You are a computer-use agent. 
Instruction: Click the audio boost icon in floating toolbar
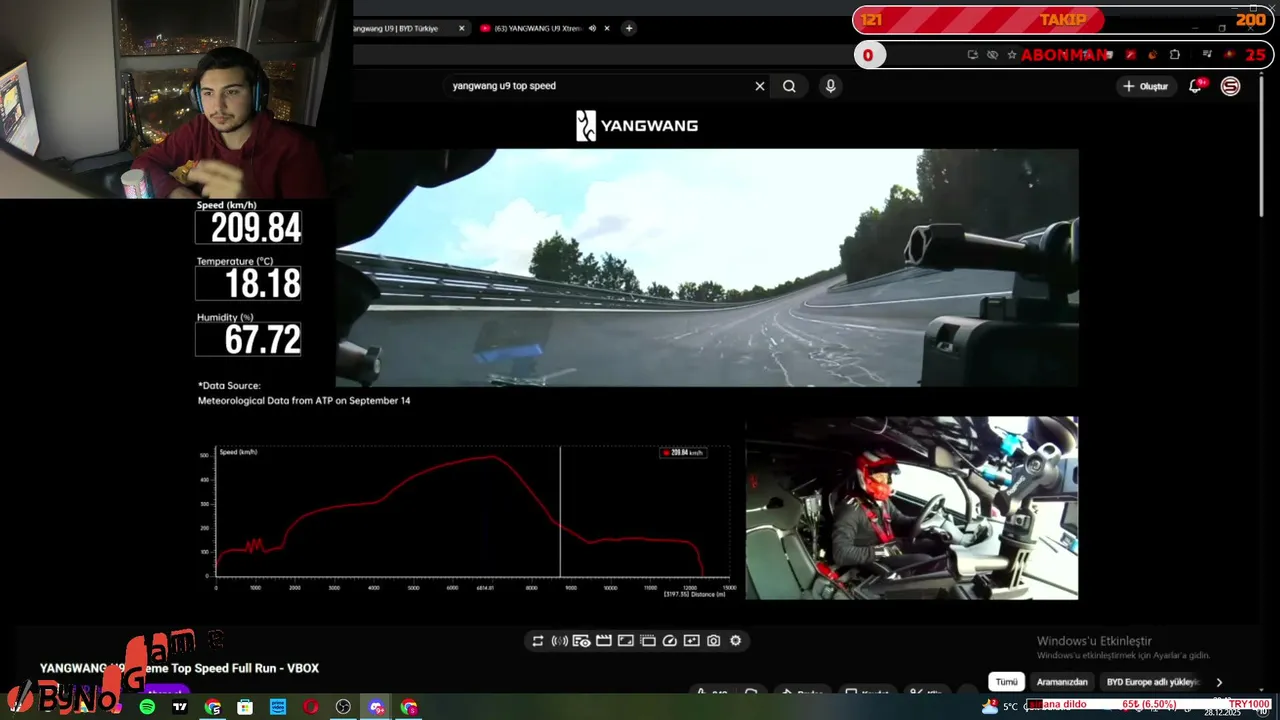pos(560,641)
